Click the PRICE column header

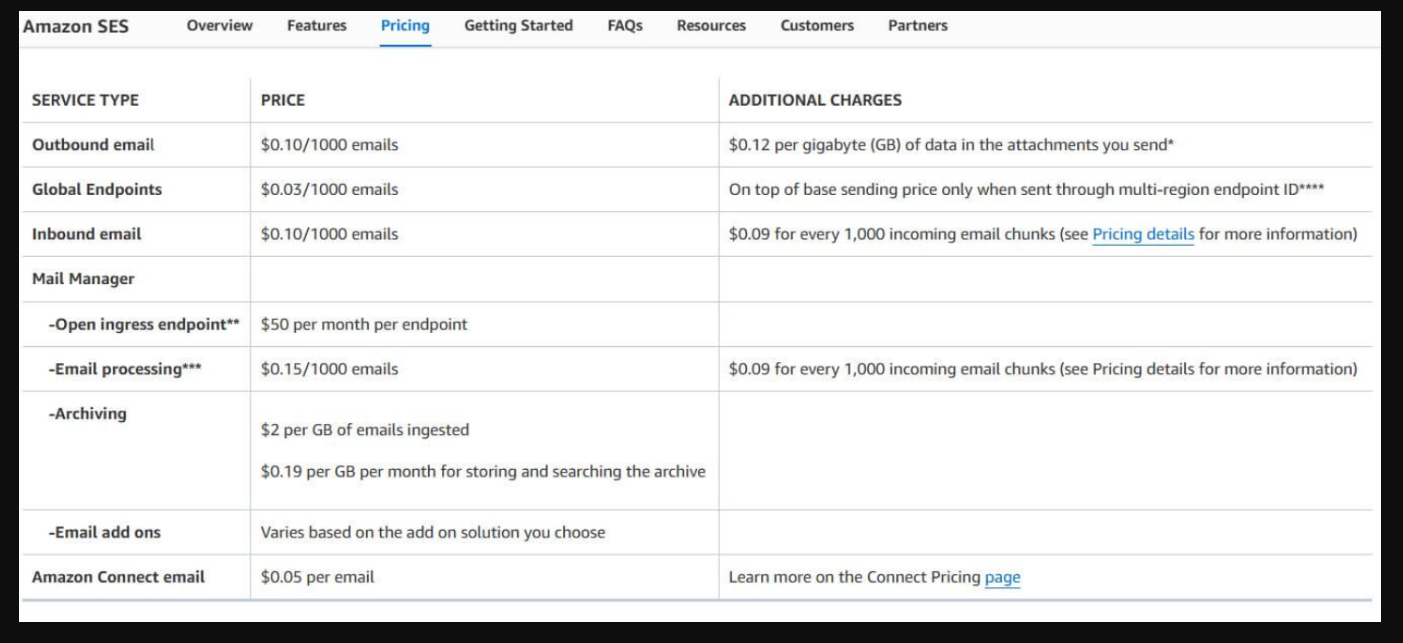pos(282,100)
